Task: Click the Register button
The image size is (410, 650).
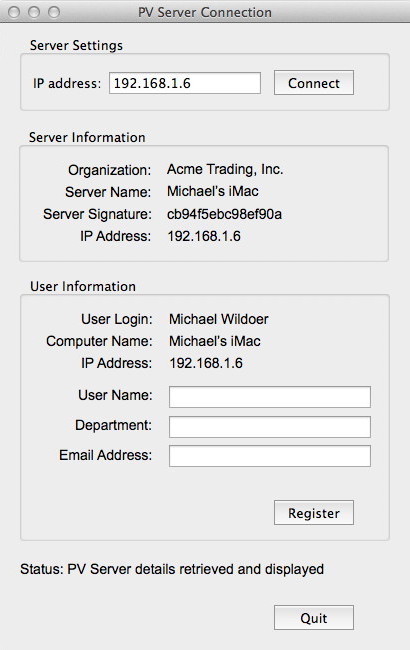Action: coord(314,513)
